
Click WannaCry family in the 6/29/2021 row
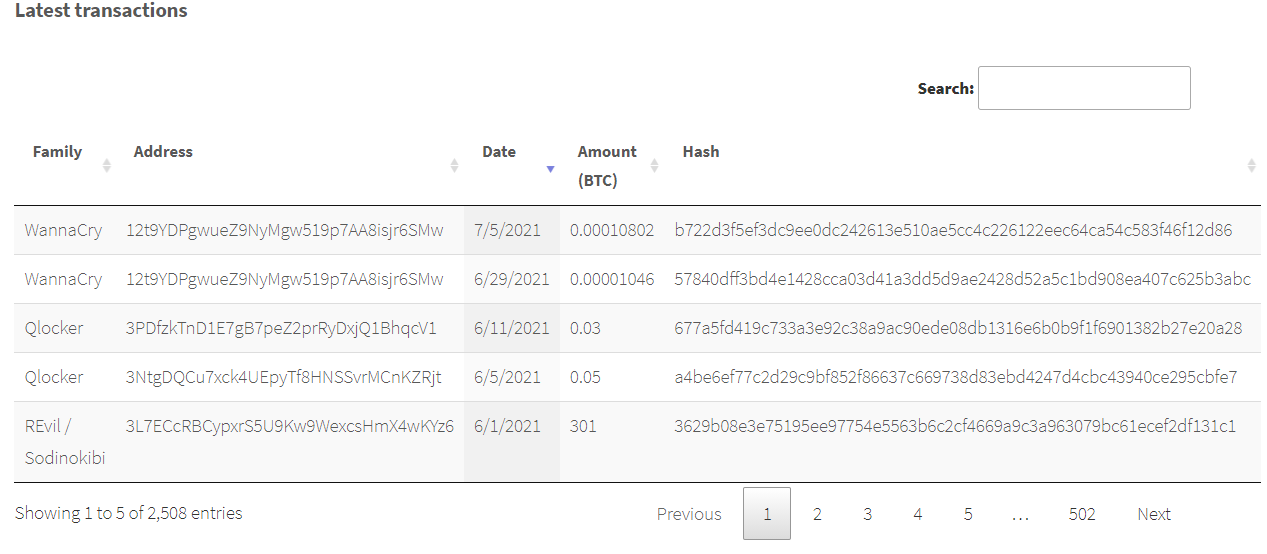(x=64, y=279)
